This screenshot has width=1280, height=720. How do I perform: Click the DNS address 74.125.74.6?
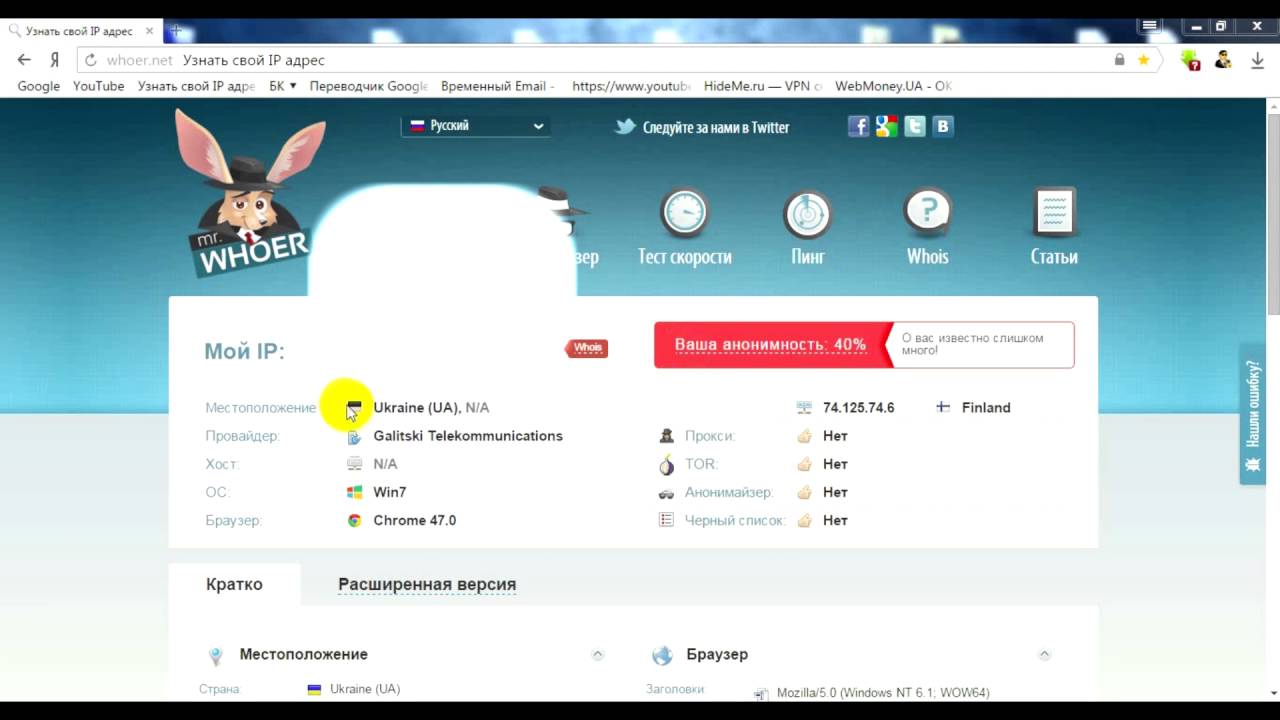click(858, 408)
